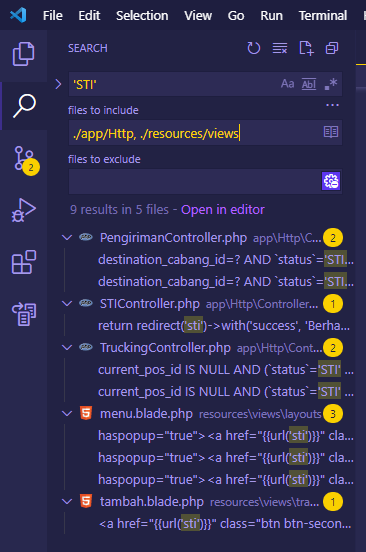The width and height of the screenshot is (366, 552).
Task: Open the Explorer view in activity bar
Action: [x=23, y=54]
